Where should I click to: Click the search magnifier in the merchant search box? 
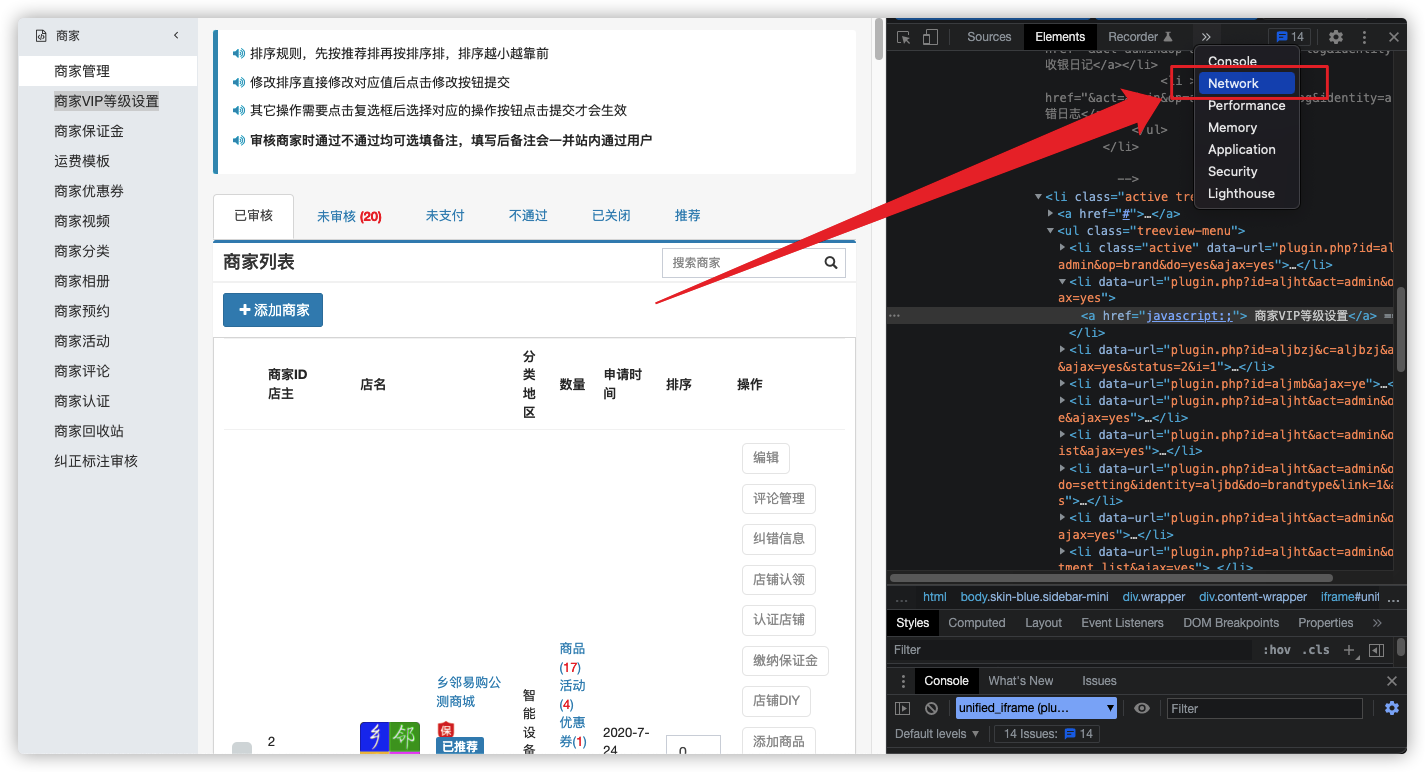[831, 263]
